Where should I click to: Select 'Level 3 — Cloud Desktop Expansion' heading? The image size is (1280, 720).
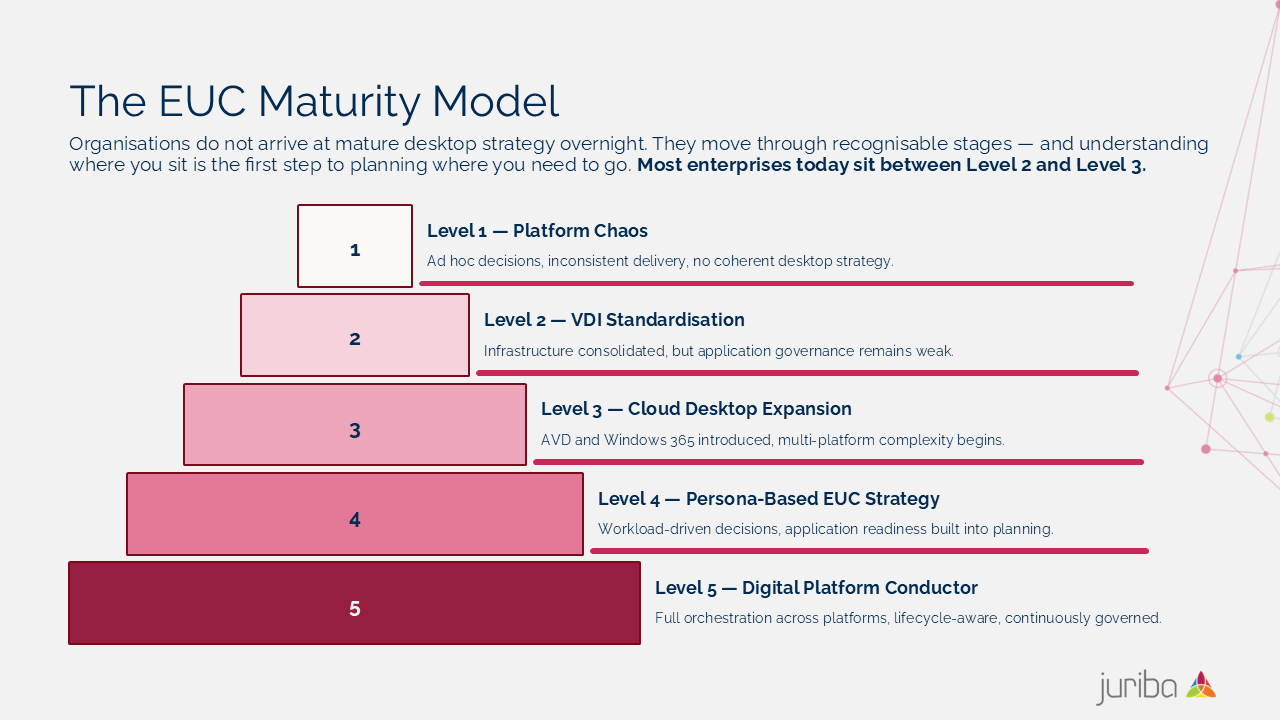[696, 409]
